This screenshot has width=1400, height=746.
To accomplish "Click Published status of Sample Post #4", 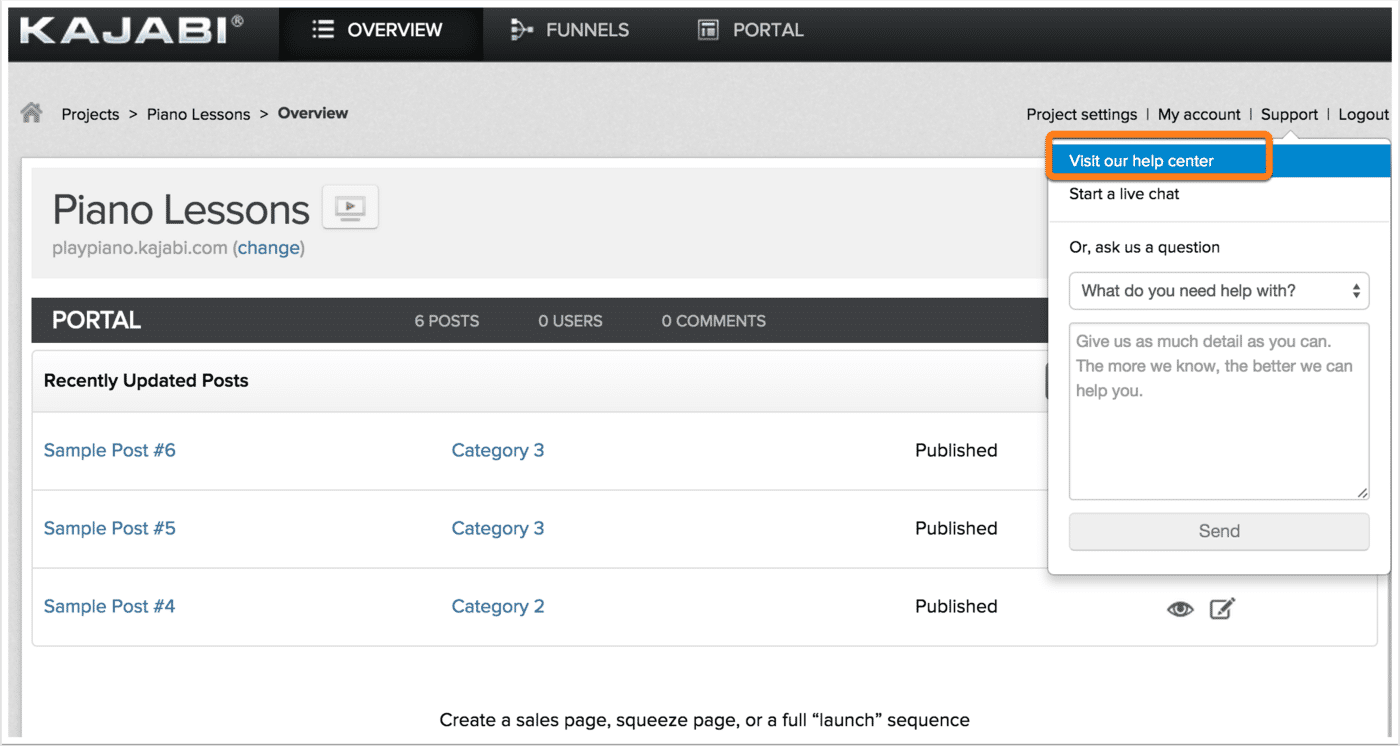I will click(x=956, y=606).
